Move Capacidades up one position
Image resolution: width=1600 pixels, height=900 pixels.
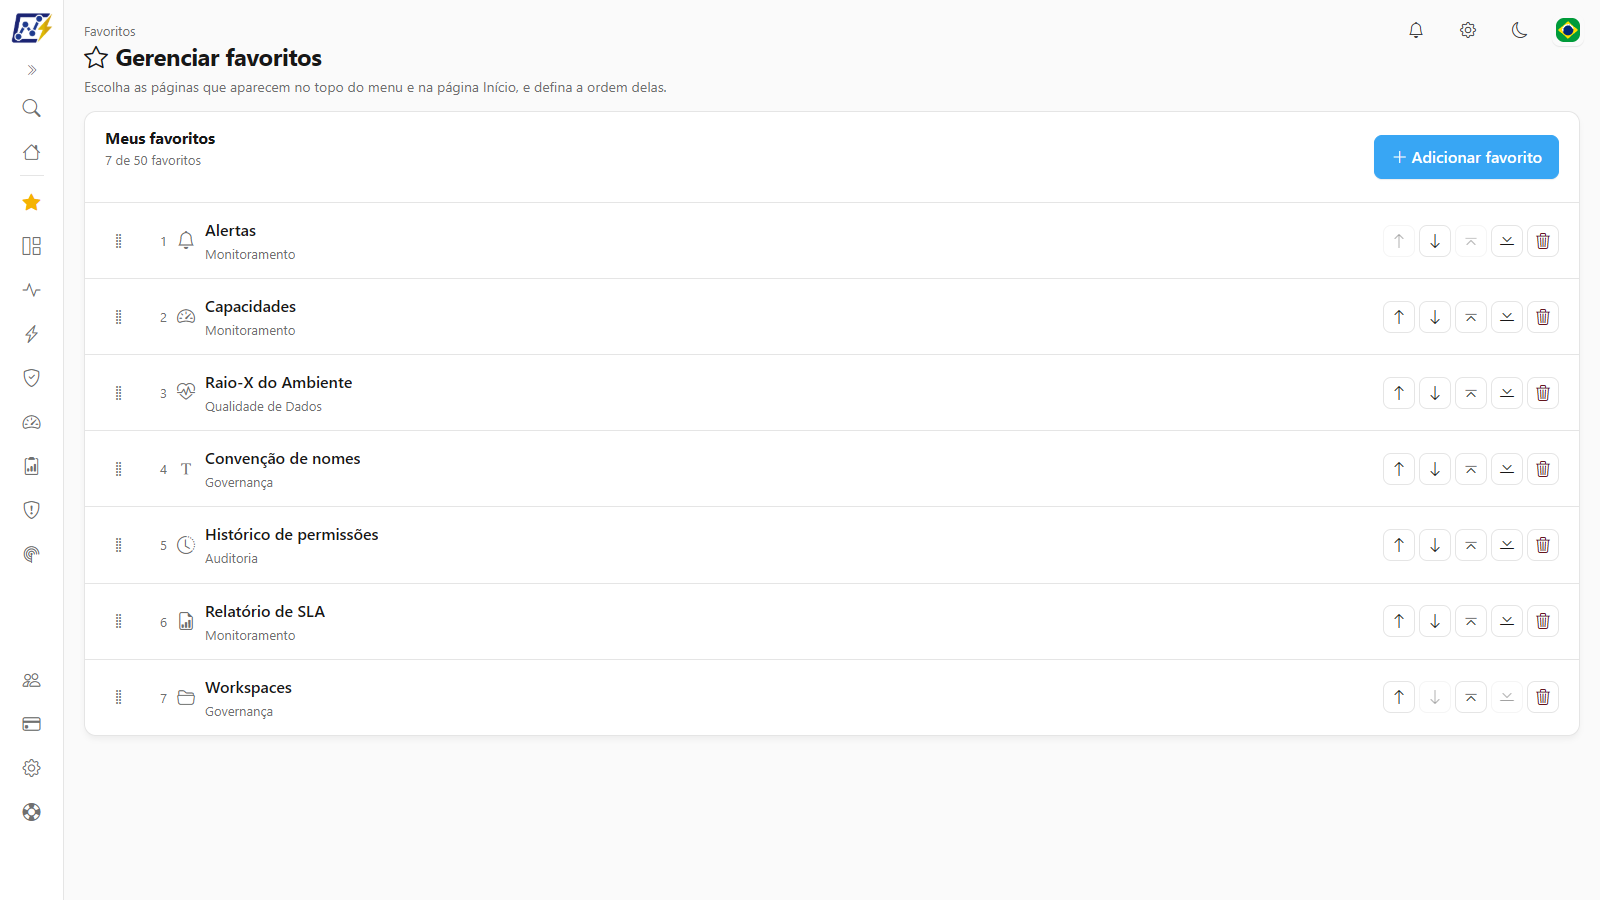click(1399, 317)
